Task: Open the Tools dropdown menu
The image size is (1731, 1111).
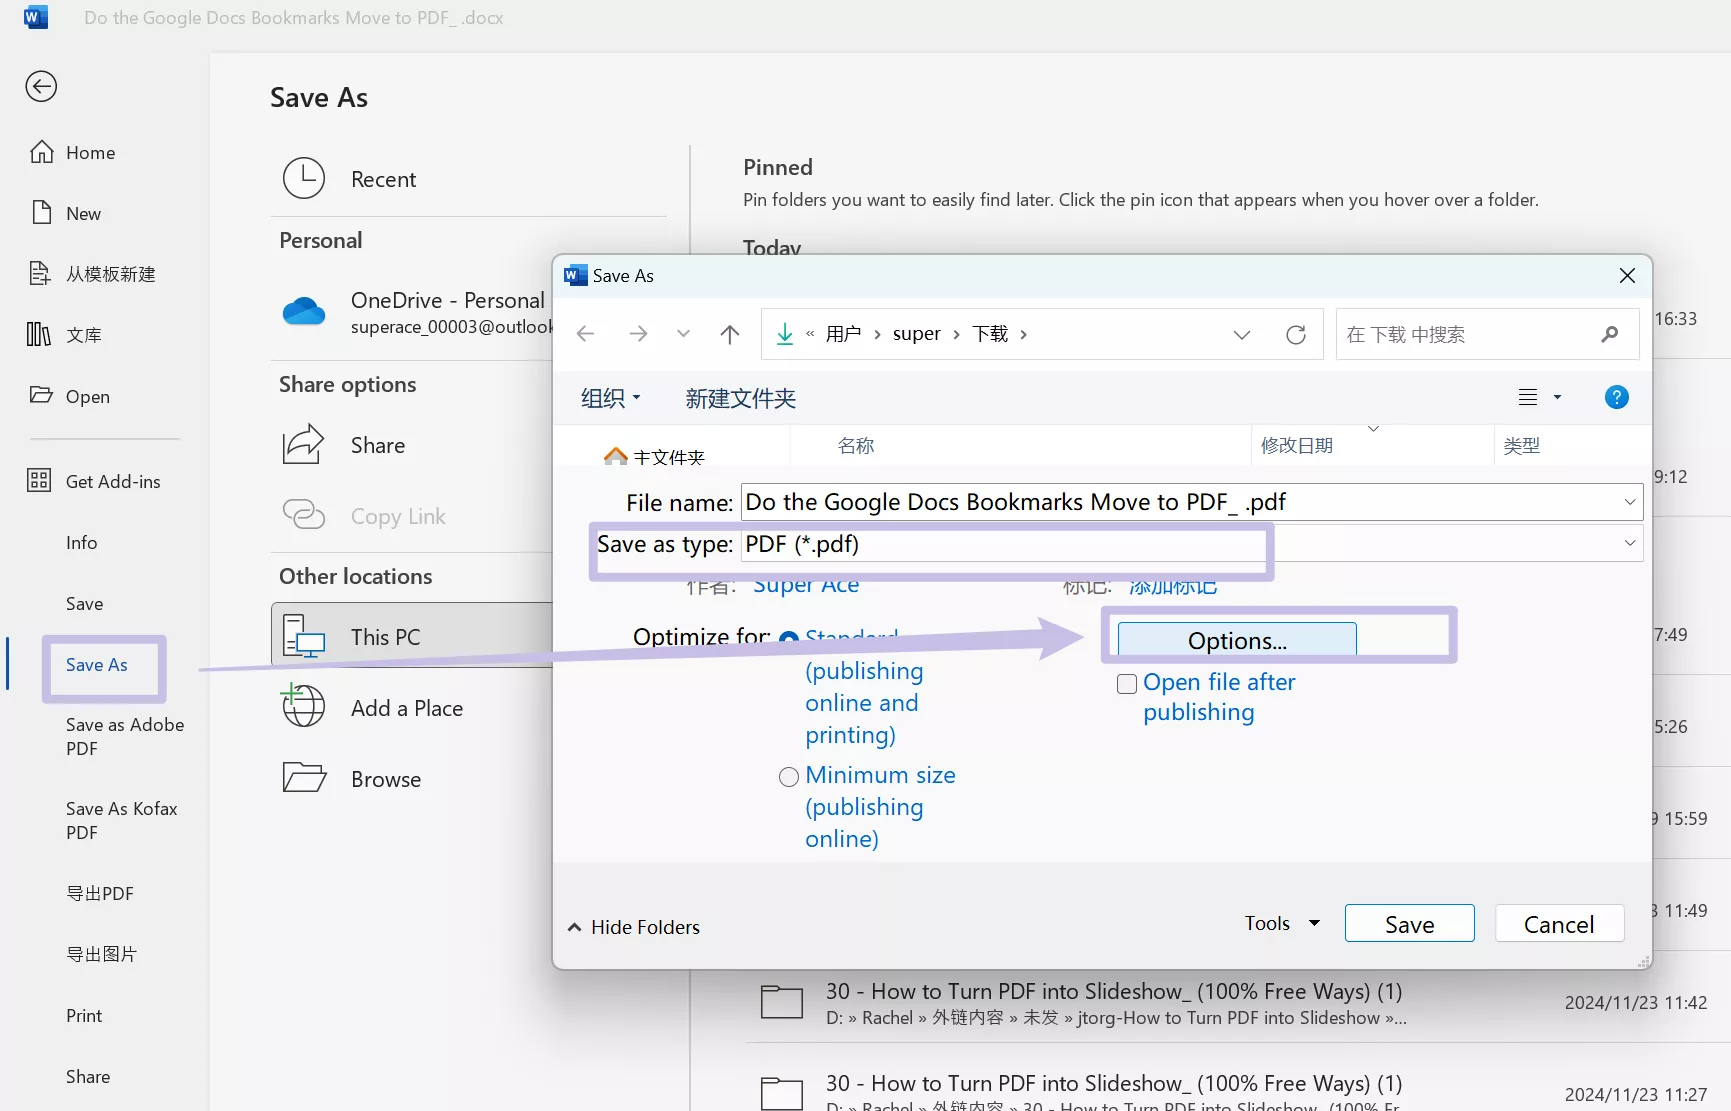Action: 1282,923
